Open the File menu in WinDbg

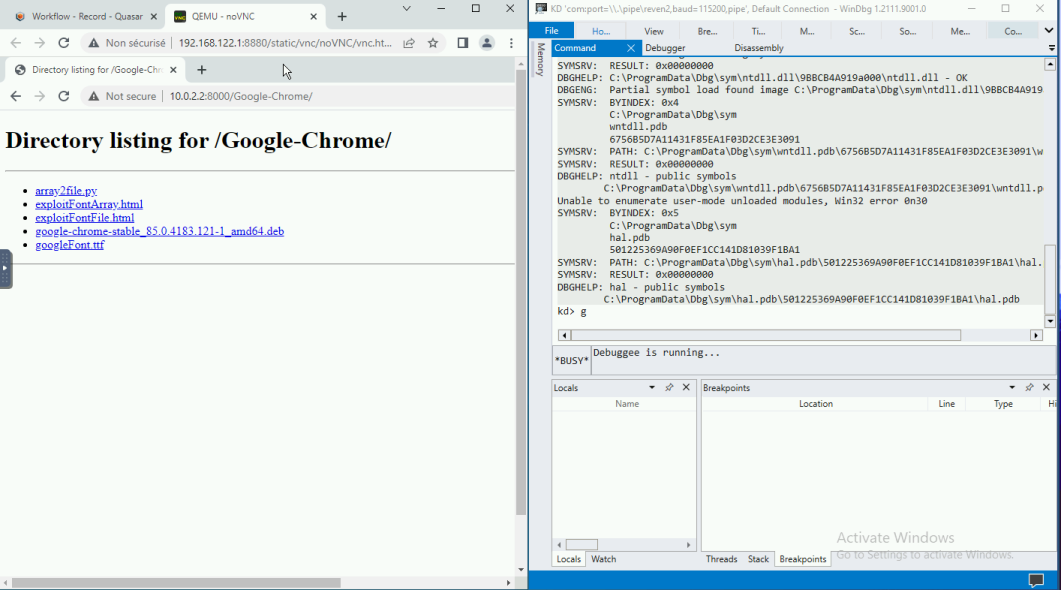pyautogui.click(x=551, y=31)
